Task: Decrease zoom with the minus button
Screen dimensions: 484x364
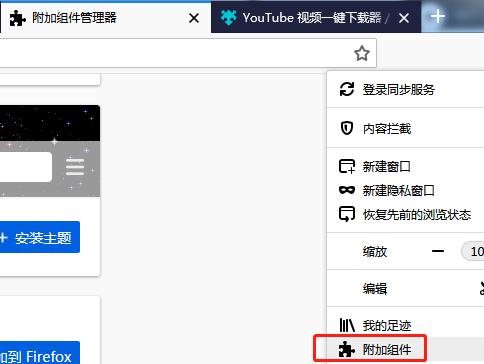Action: point(438,251)
